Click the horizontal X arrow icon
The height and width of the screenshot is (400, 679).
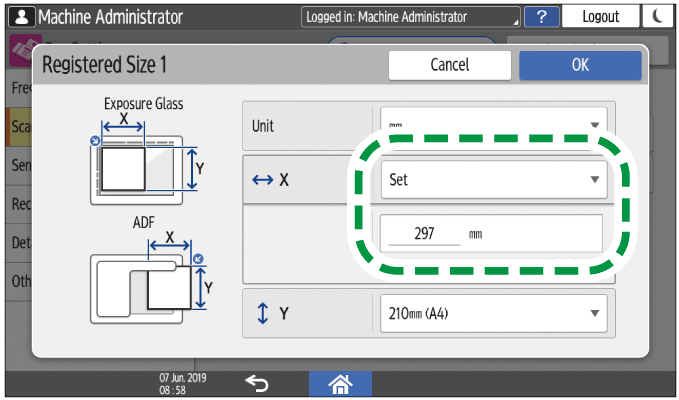(262, 180)
